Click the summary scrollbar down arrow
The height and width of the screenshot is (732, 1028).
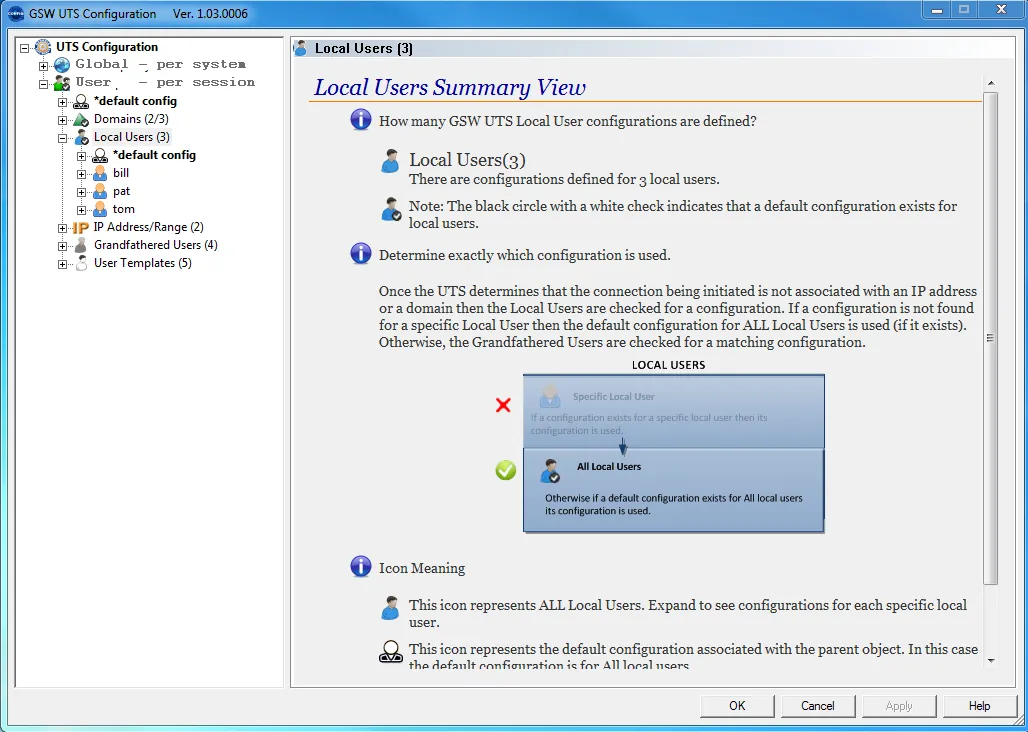pyautogui.click(x=991, y=661)
